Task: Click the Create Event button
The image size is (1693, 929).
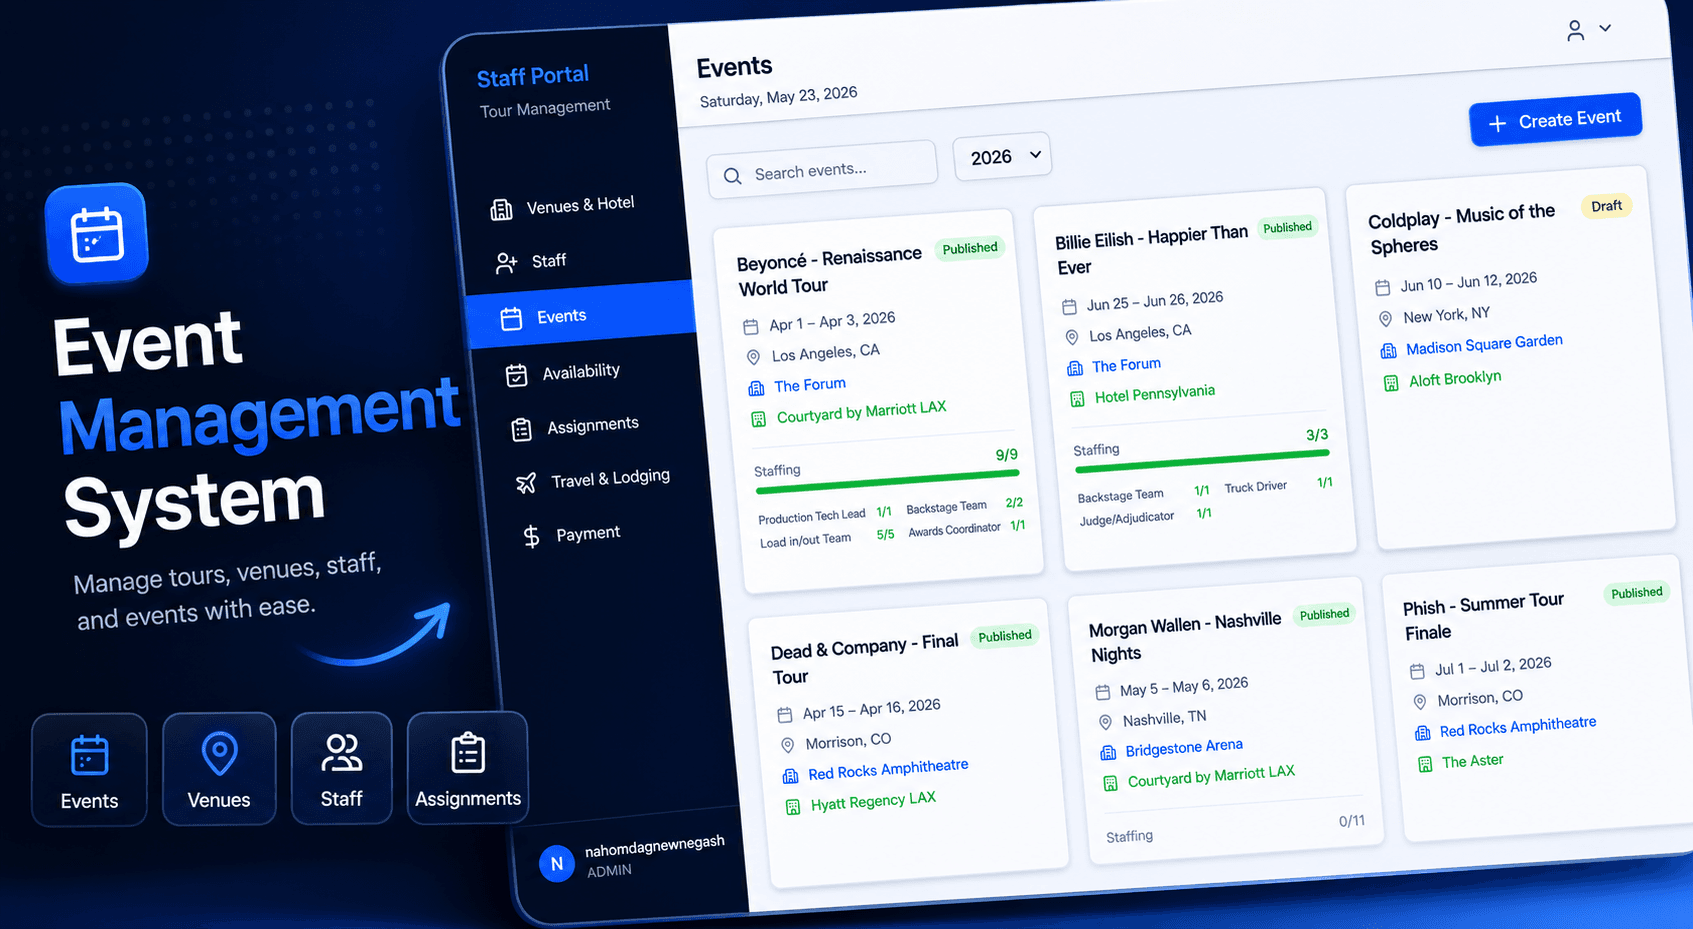Action: [x=1555, y=120]
